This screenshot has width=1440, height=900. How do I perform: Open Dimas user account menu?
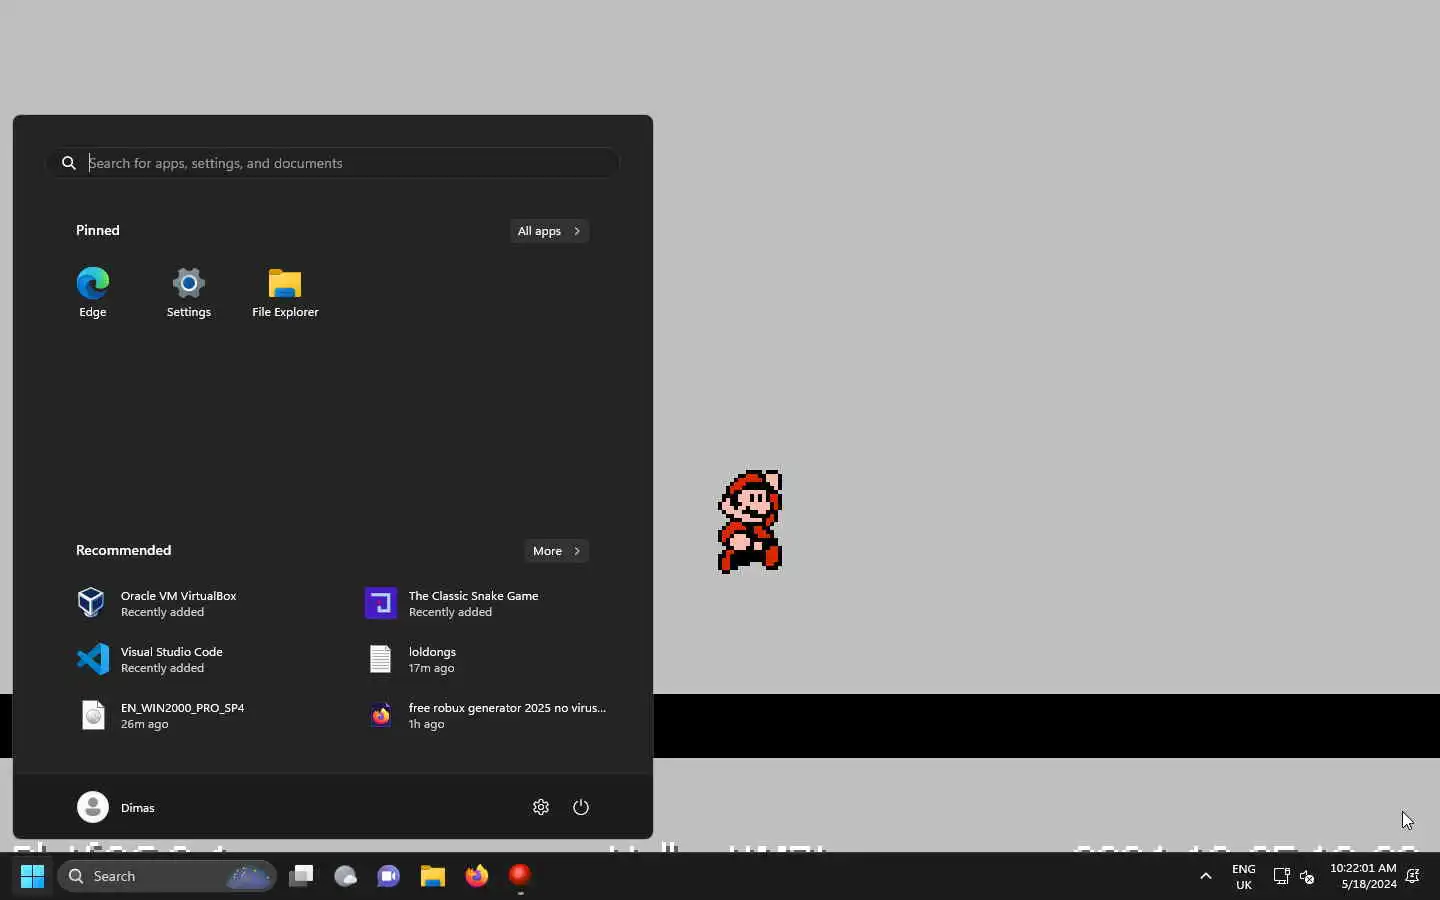tap(116, 807)
